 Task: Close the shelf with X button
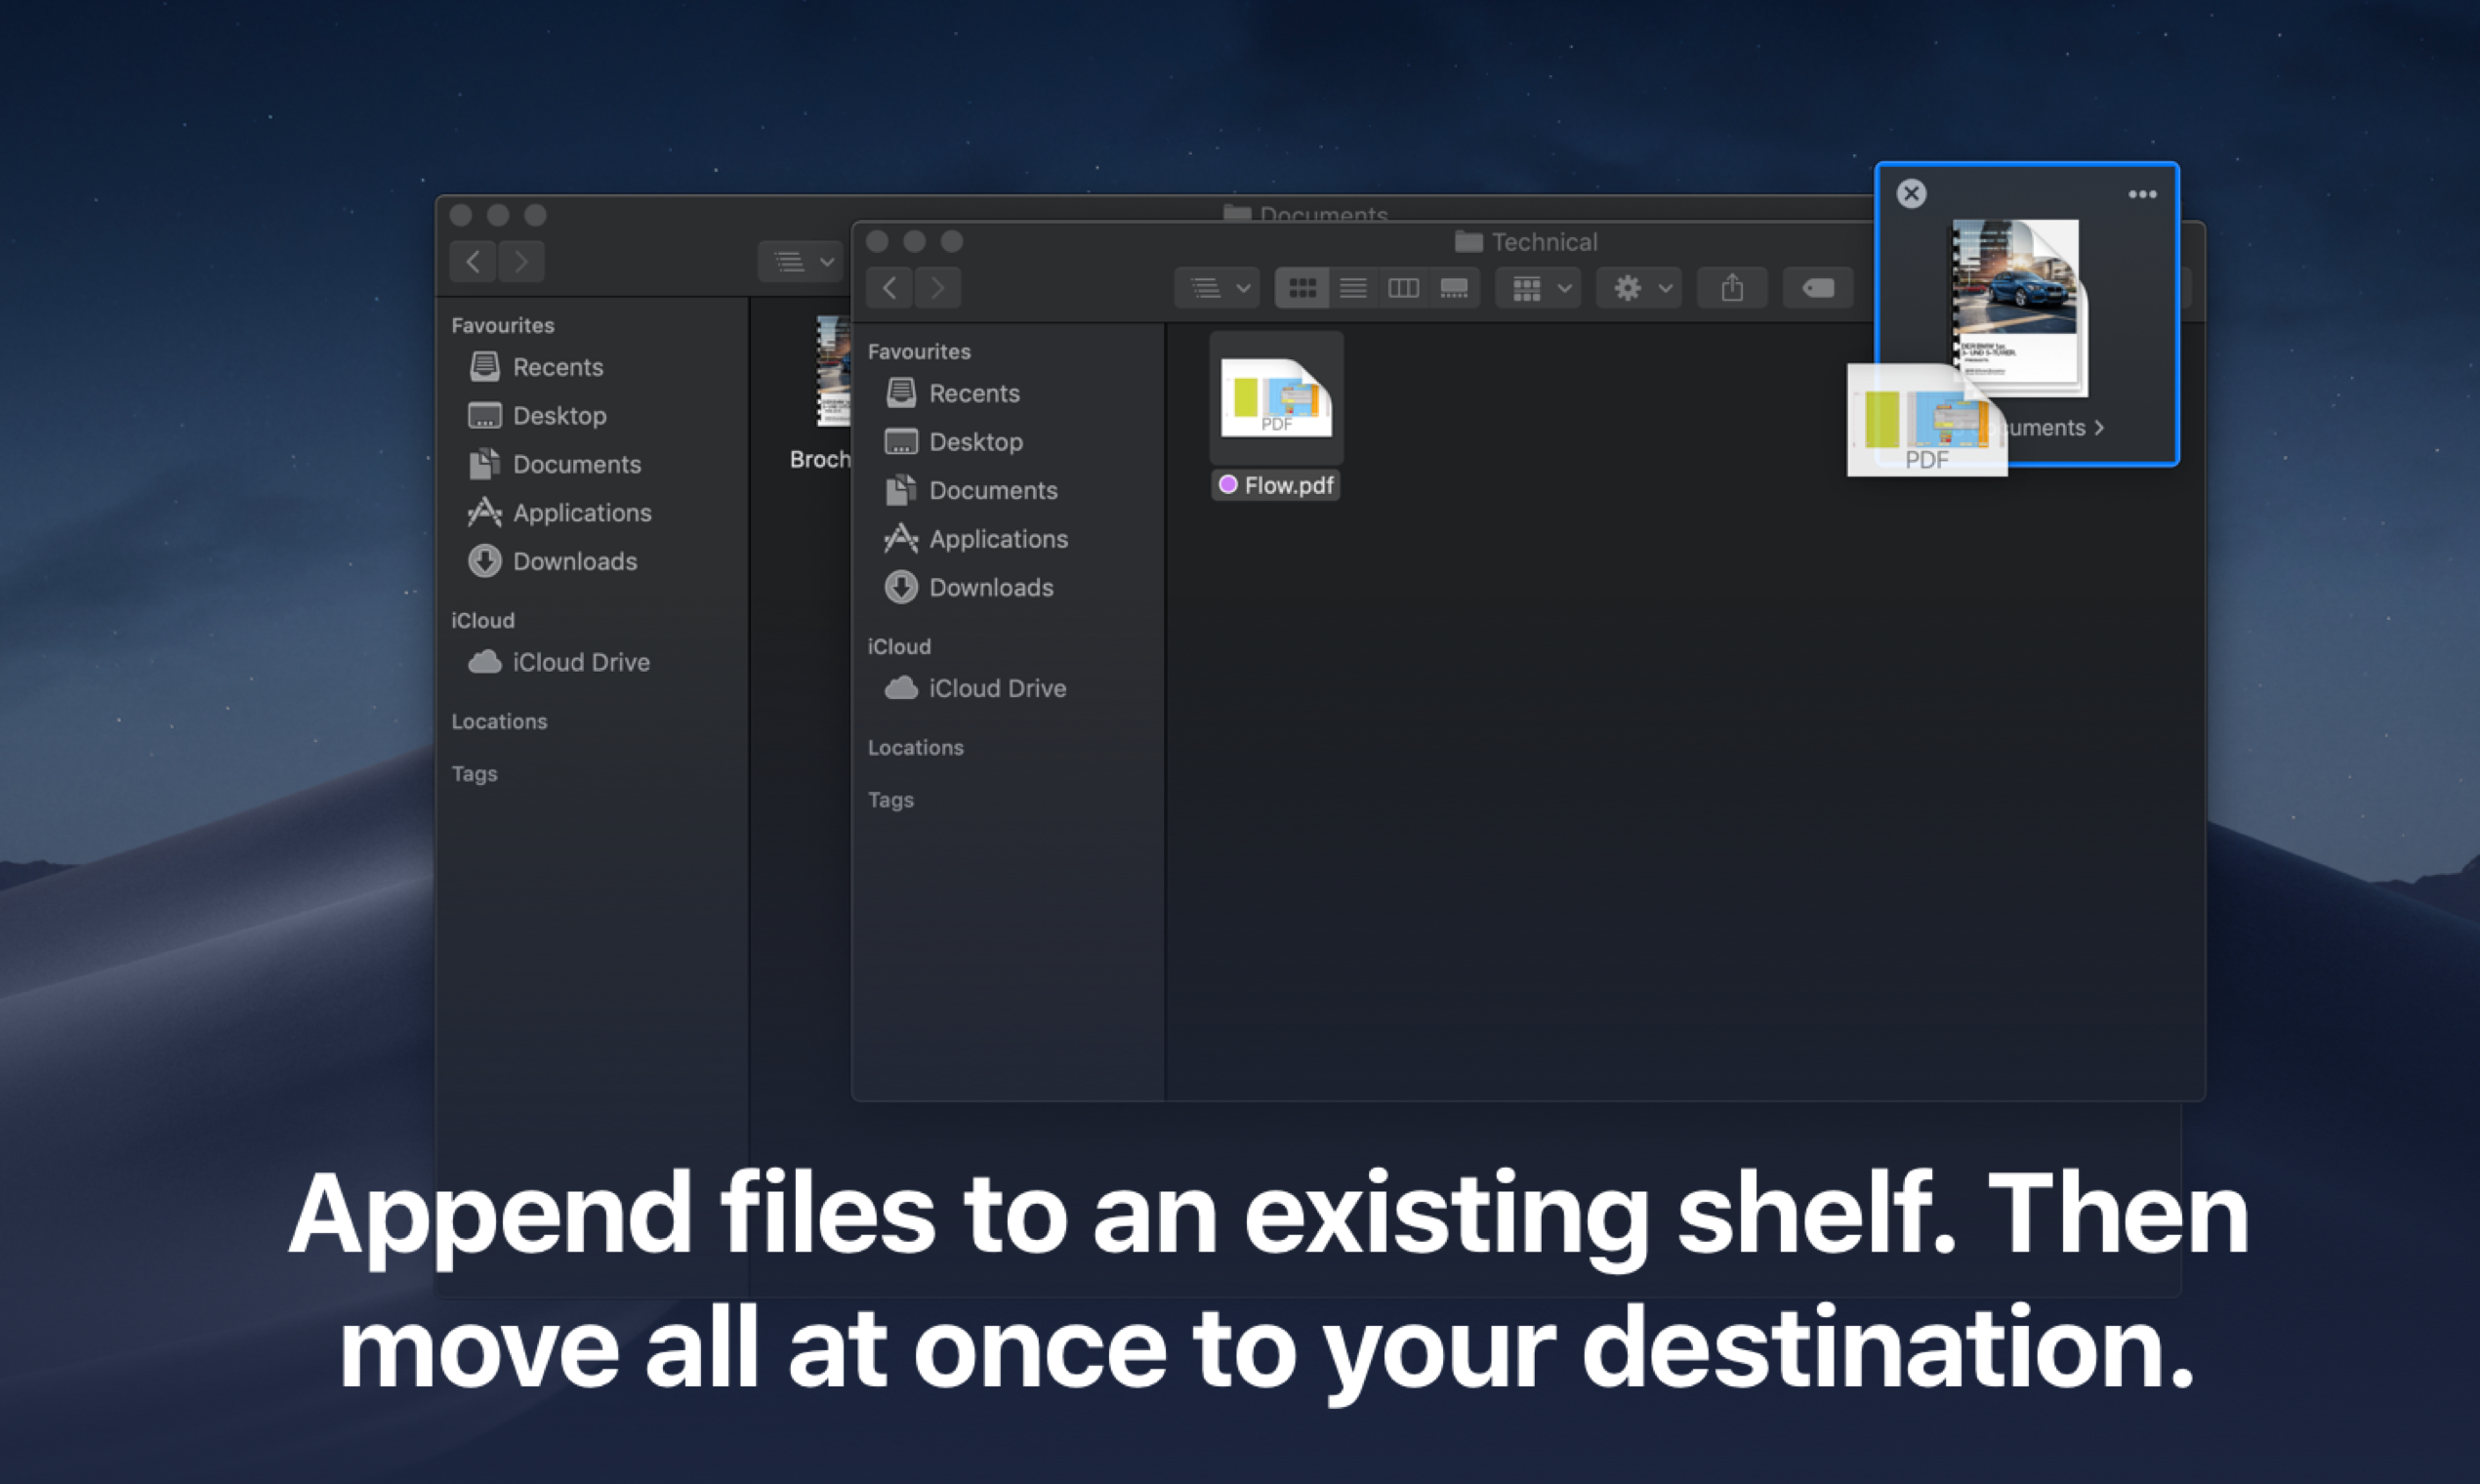[1911, 193]
